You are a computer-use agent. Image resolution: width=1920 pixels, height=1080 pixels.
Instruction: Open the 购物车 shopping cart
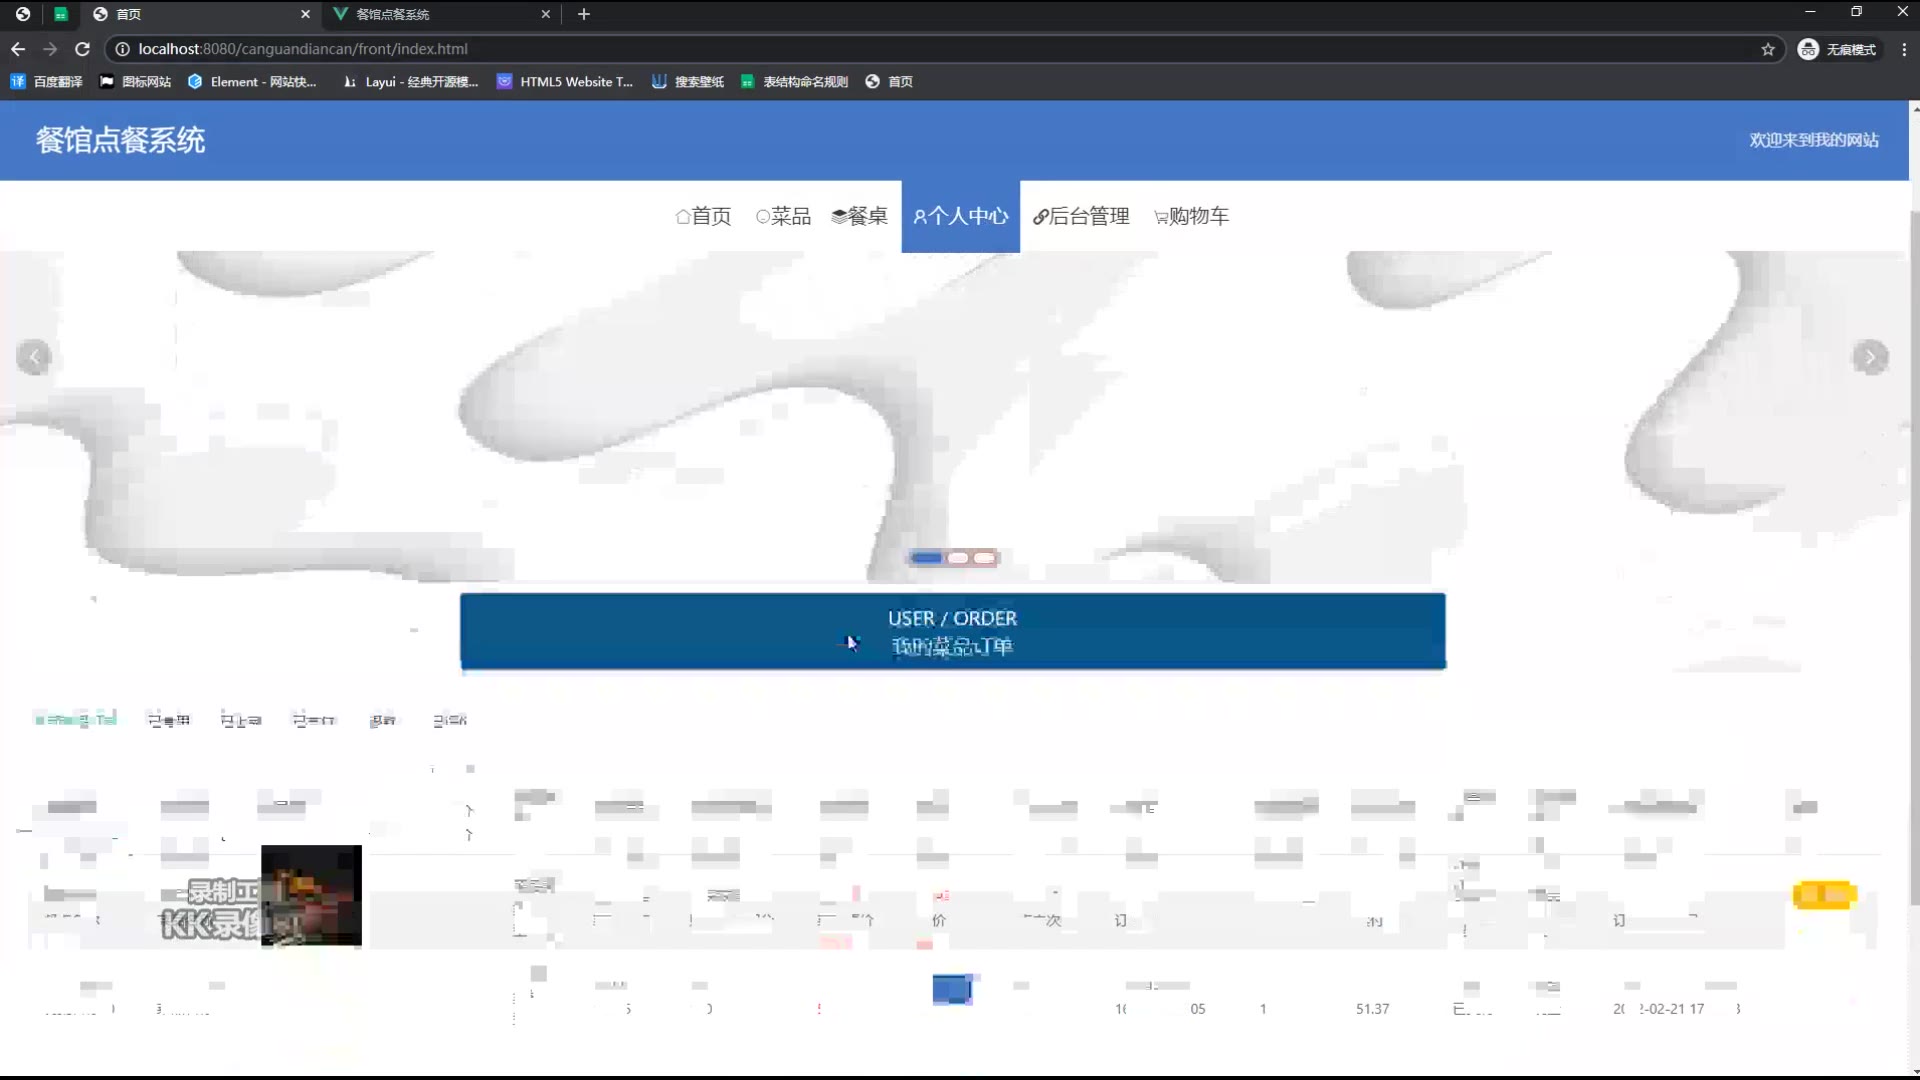pyautogui.click(x=1191, y=216)
